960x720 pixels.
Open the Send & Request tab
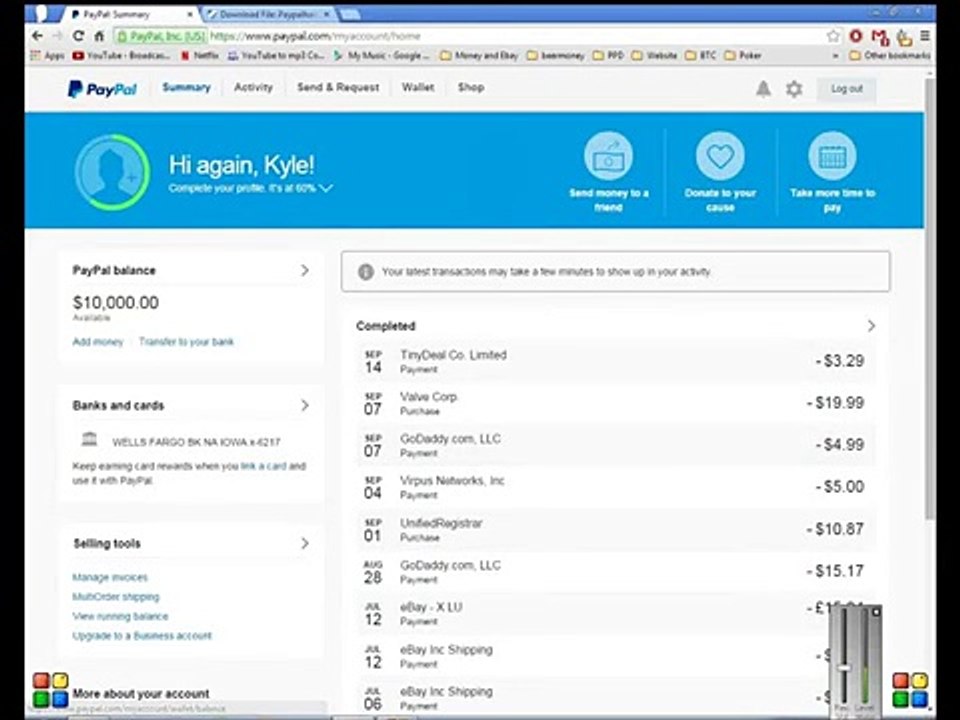pos(338,87)
